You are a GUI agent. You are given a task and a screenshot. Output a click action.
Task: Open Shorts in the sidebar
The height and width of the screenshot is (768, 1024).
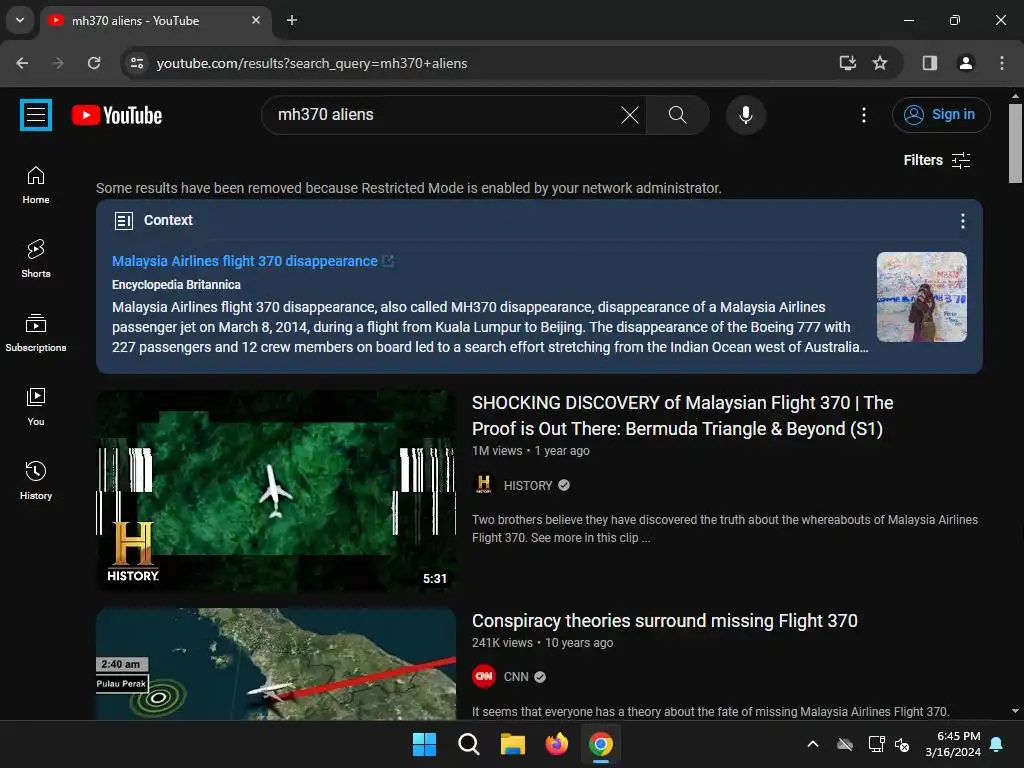click(36, 259)
